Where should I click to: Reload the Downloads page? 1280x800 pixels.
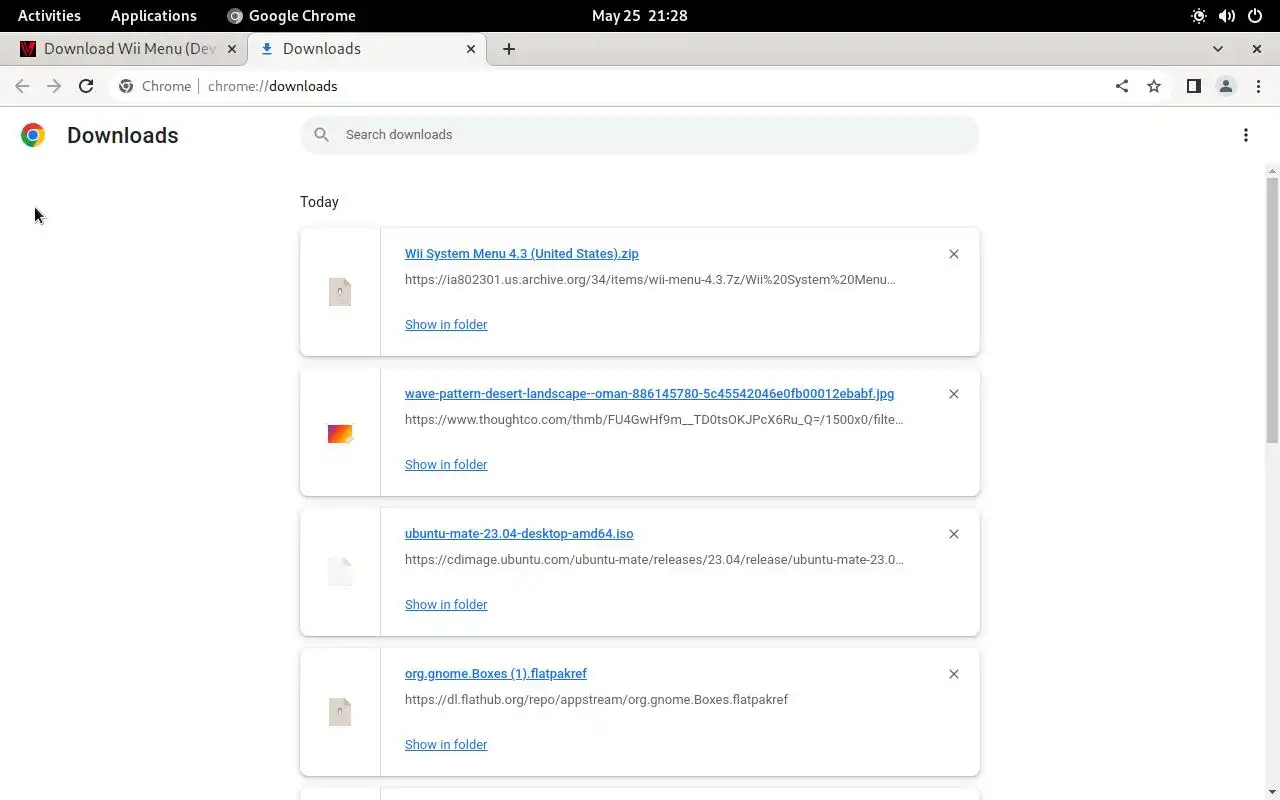(86, 86)
